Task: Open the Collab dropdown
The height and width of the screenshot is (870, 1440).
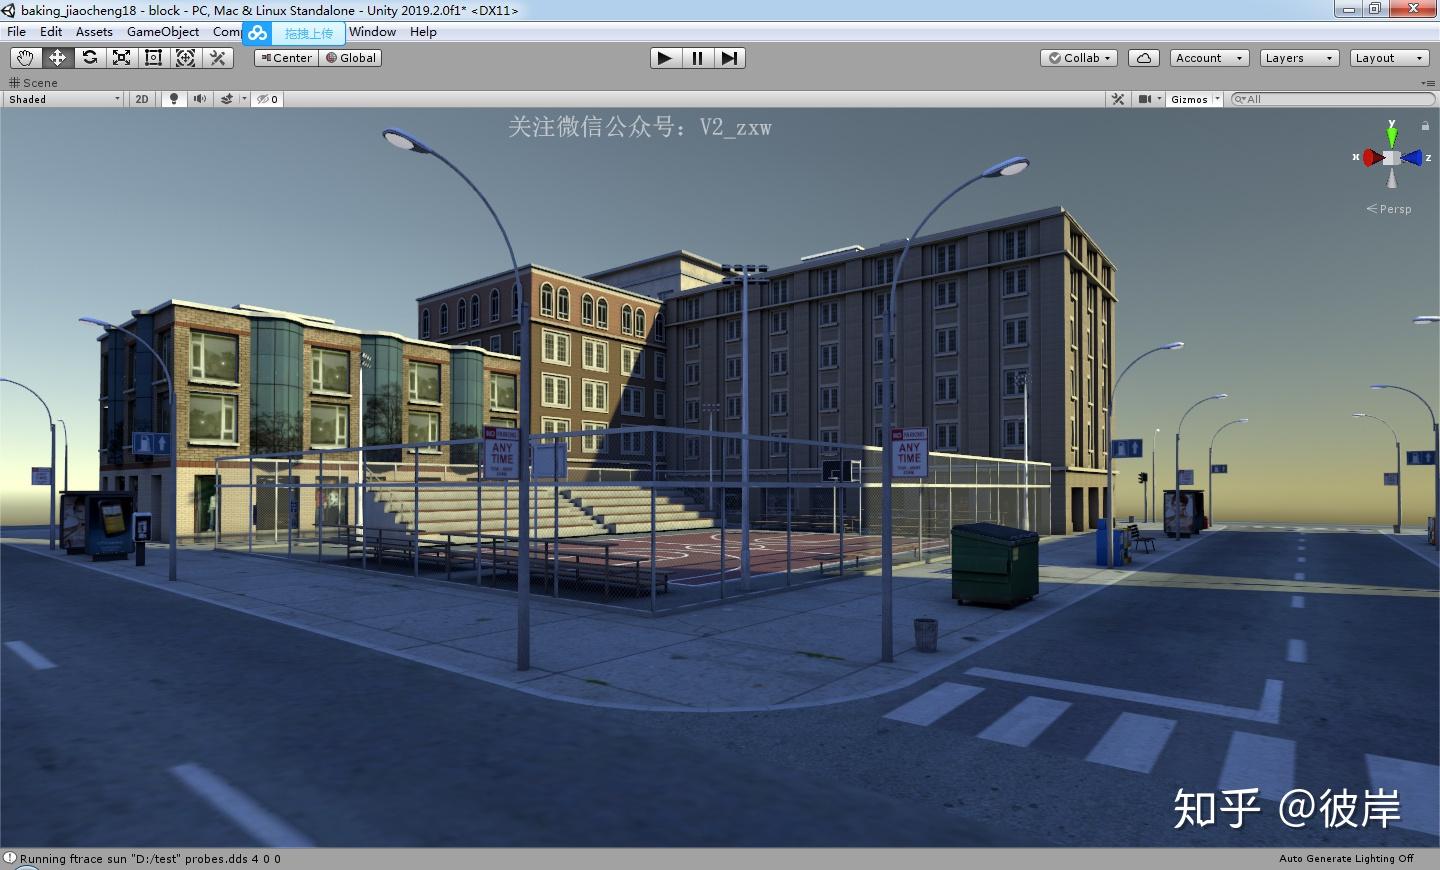Action: [1079, 58]
